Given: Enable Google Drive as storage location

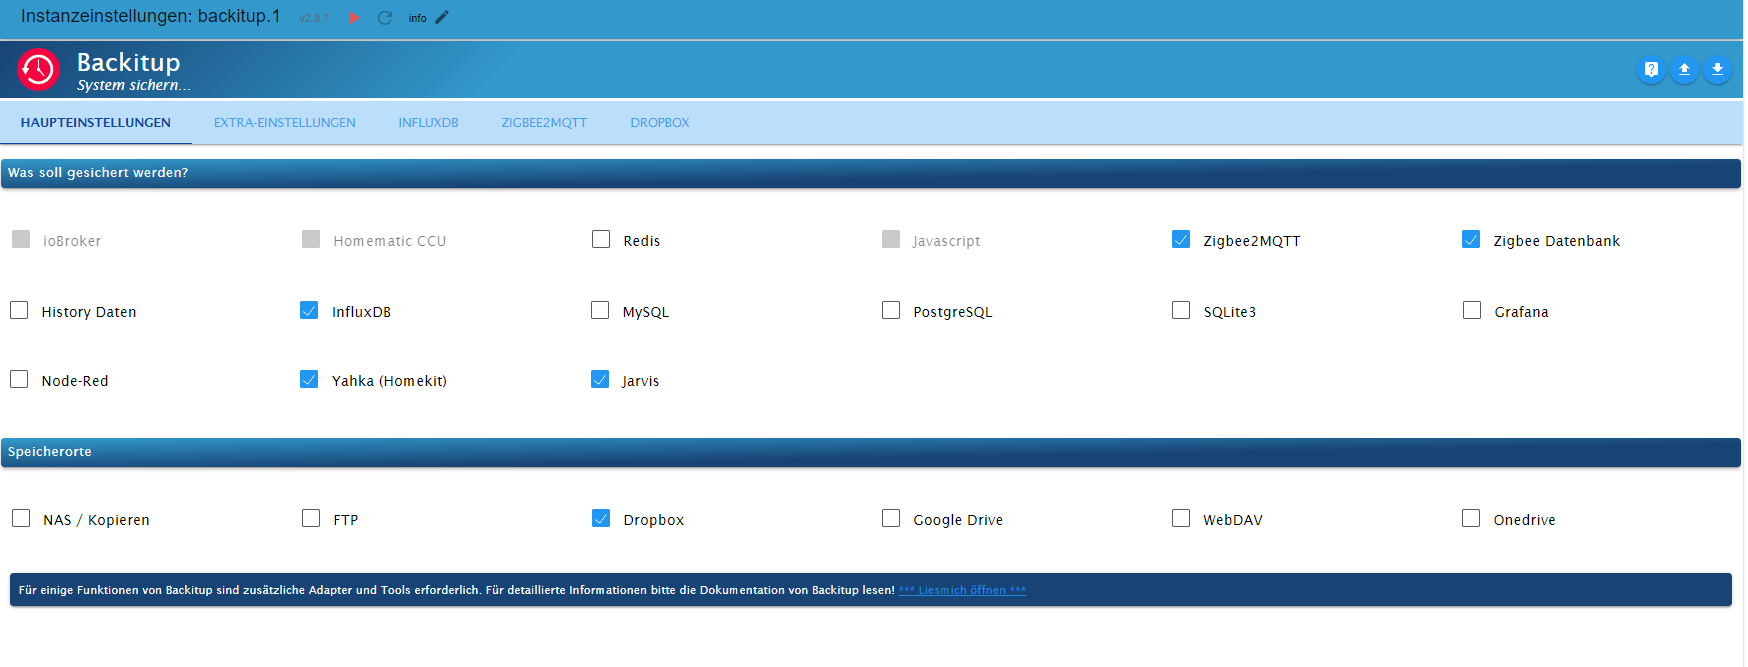Looking at the screenshot, I should [891, 518].
